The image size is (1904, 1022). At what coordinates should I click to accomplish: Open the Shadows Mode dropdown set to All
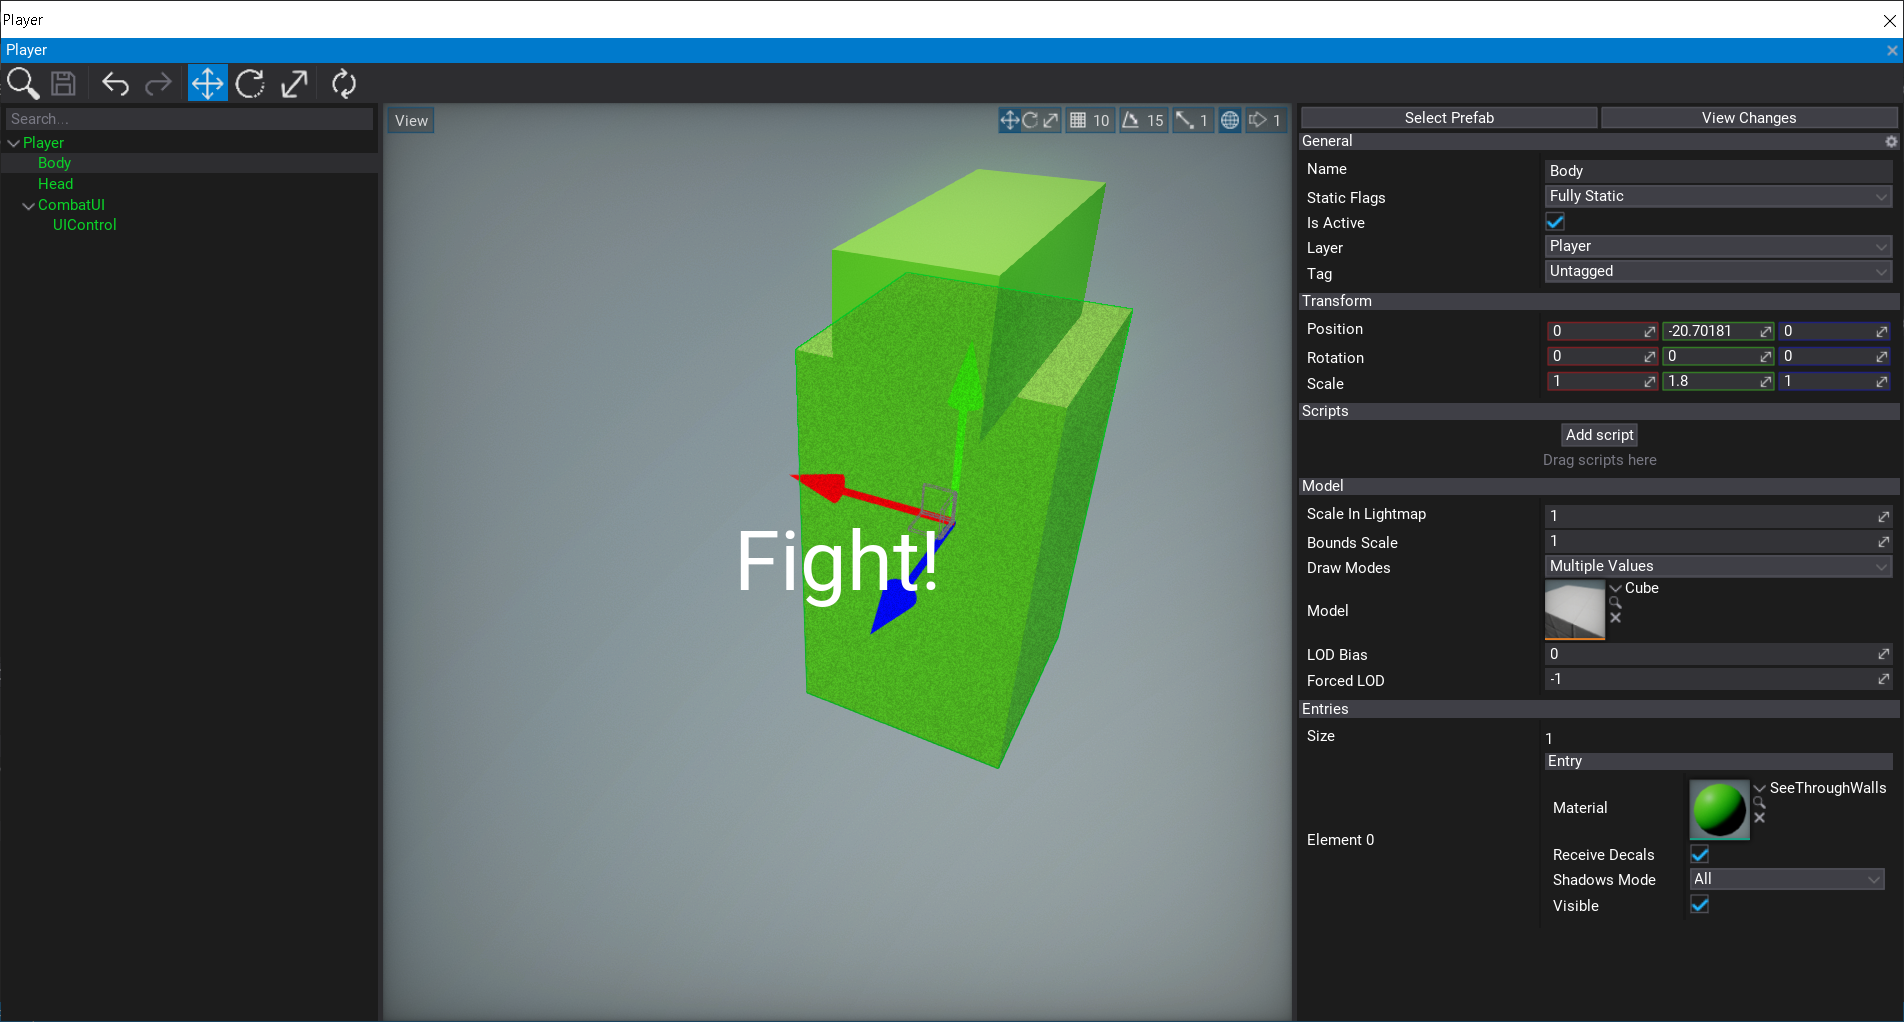click(x=1786, y=879)
